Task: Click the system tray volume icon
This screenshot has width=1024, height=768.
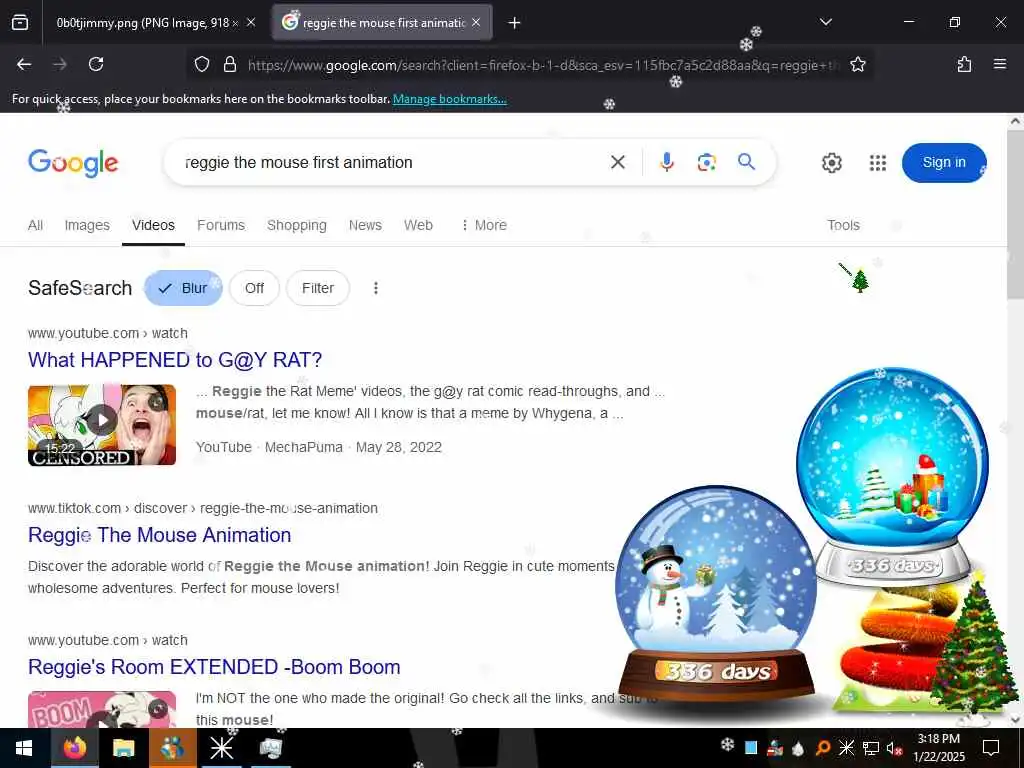Action: 894,748
